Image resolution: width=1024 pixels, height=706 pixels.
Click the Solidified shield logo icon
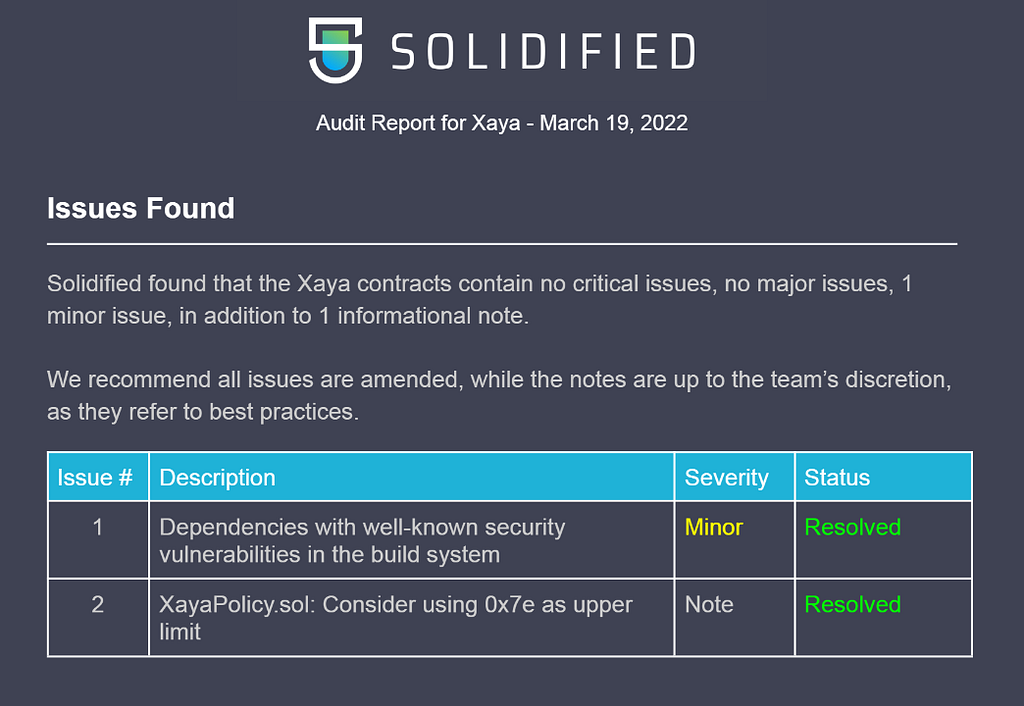click(336, 50)
